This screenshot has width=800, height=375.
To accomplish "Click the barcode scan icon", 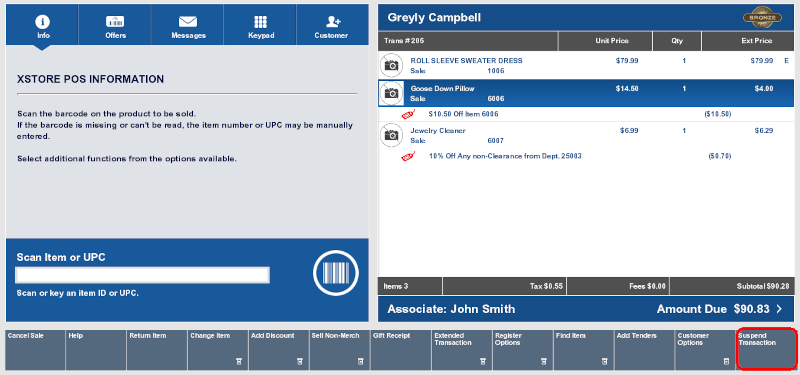I will (336, 273).
